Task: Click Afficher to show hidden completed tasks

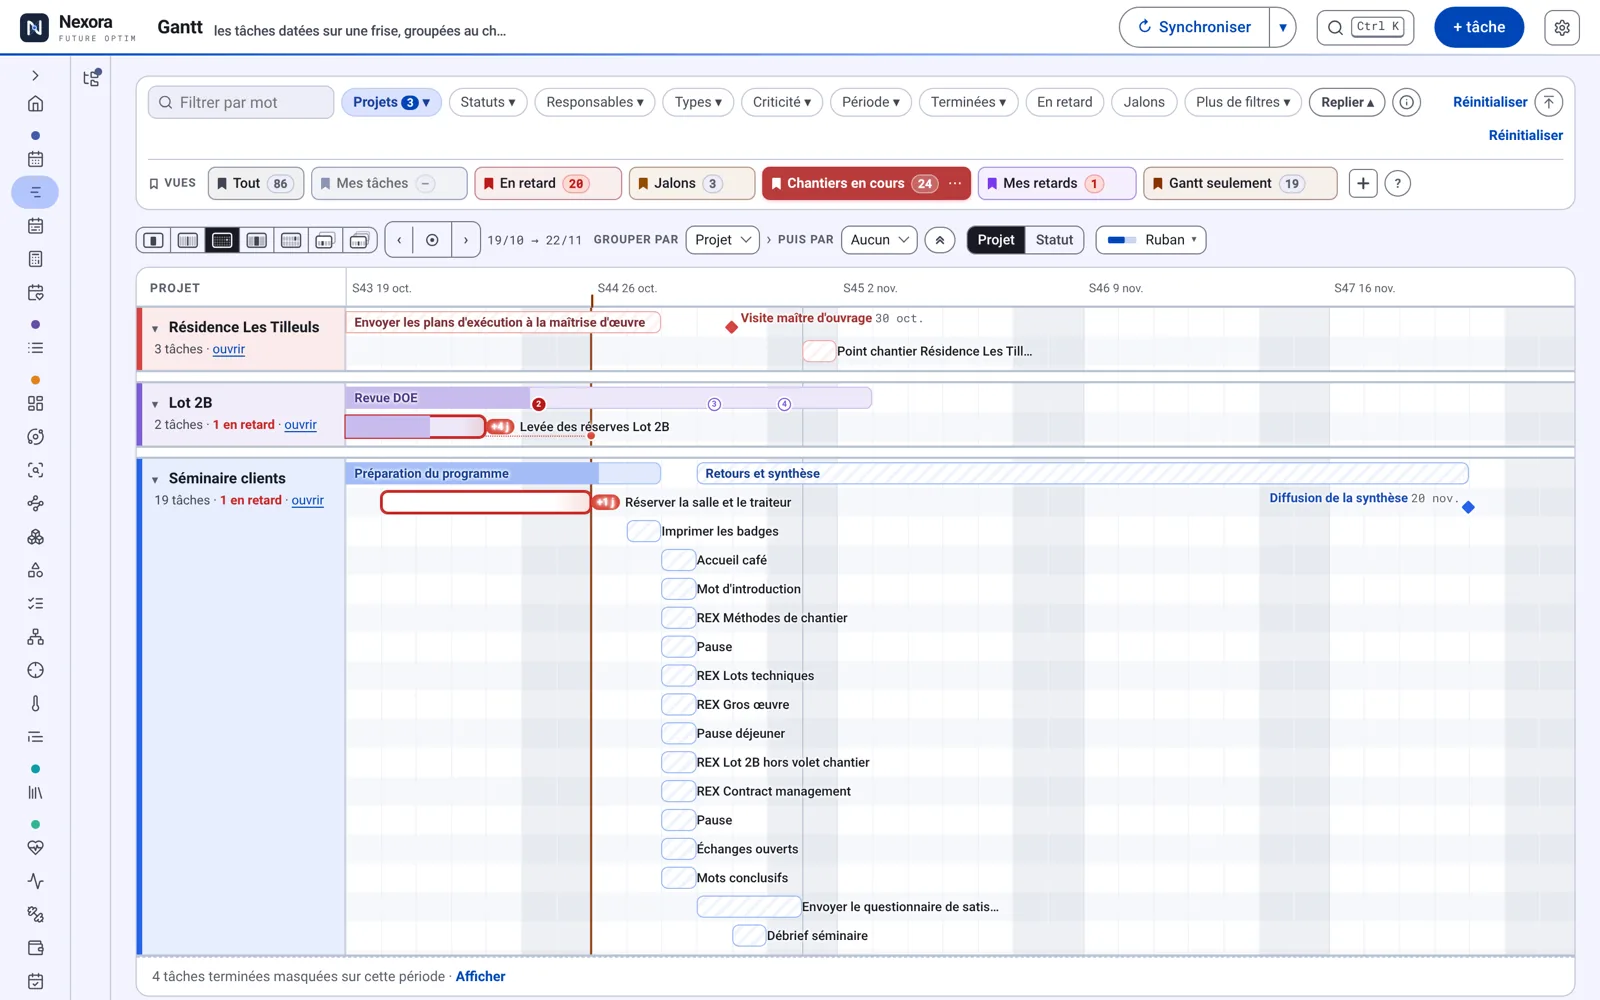Action: [x=480, y=977]
